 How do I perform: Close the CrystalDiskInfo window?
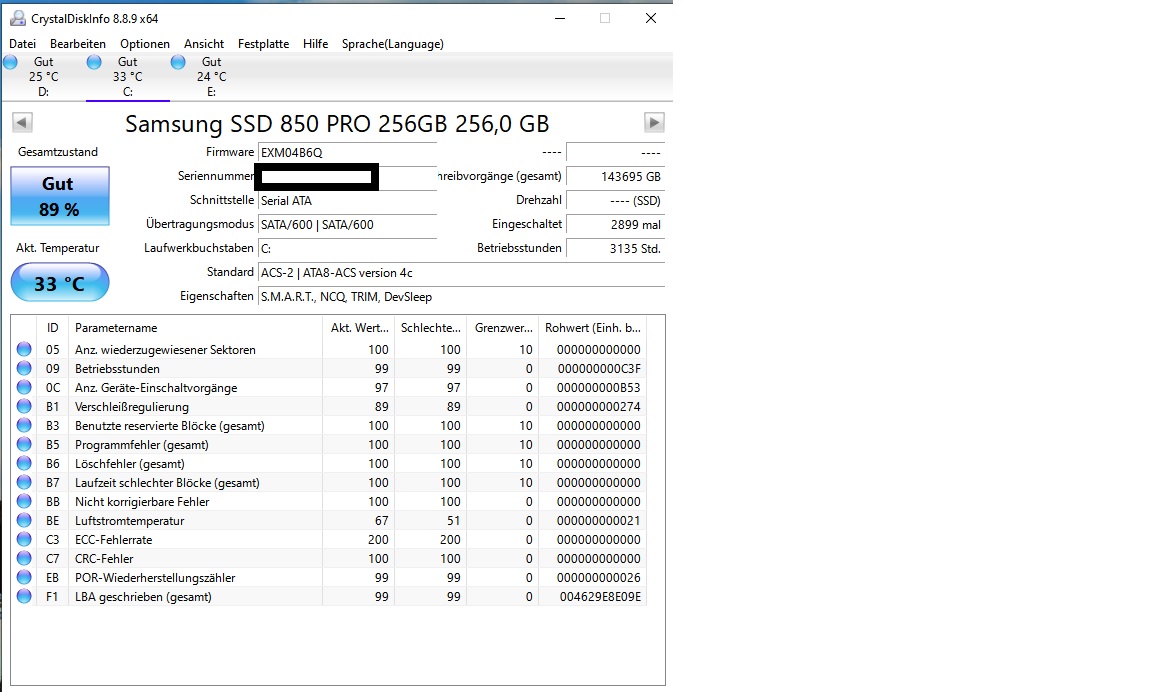tap(651, 18)
